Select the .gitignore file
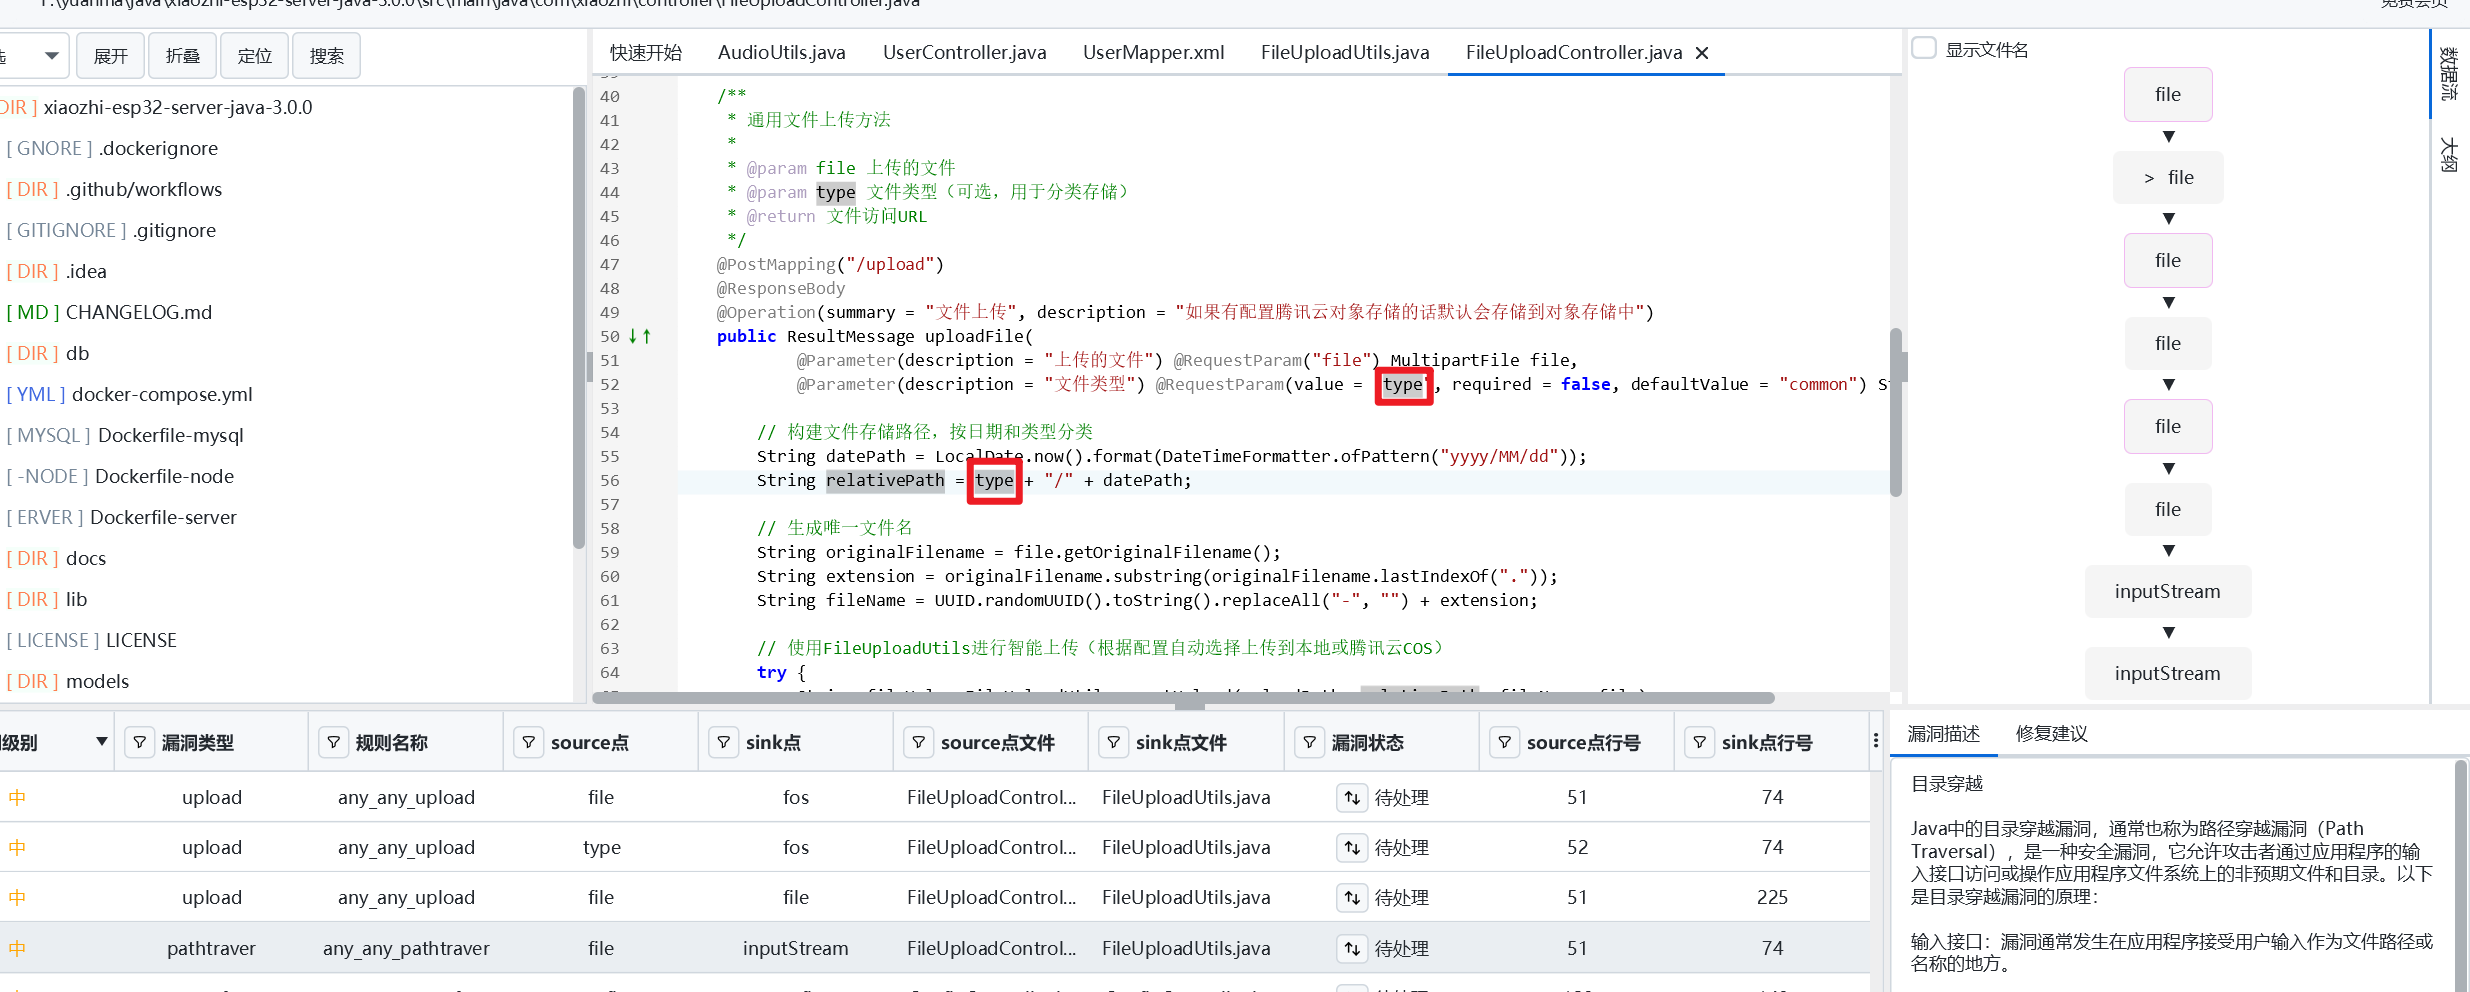The width and height of the screenshot is (2470, 992). 111,231
